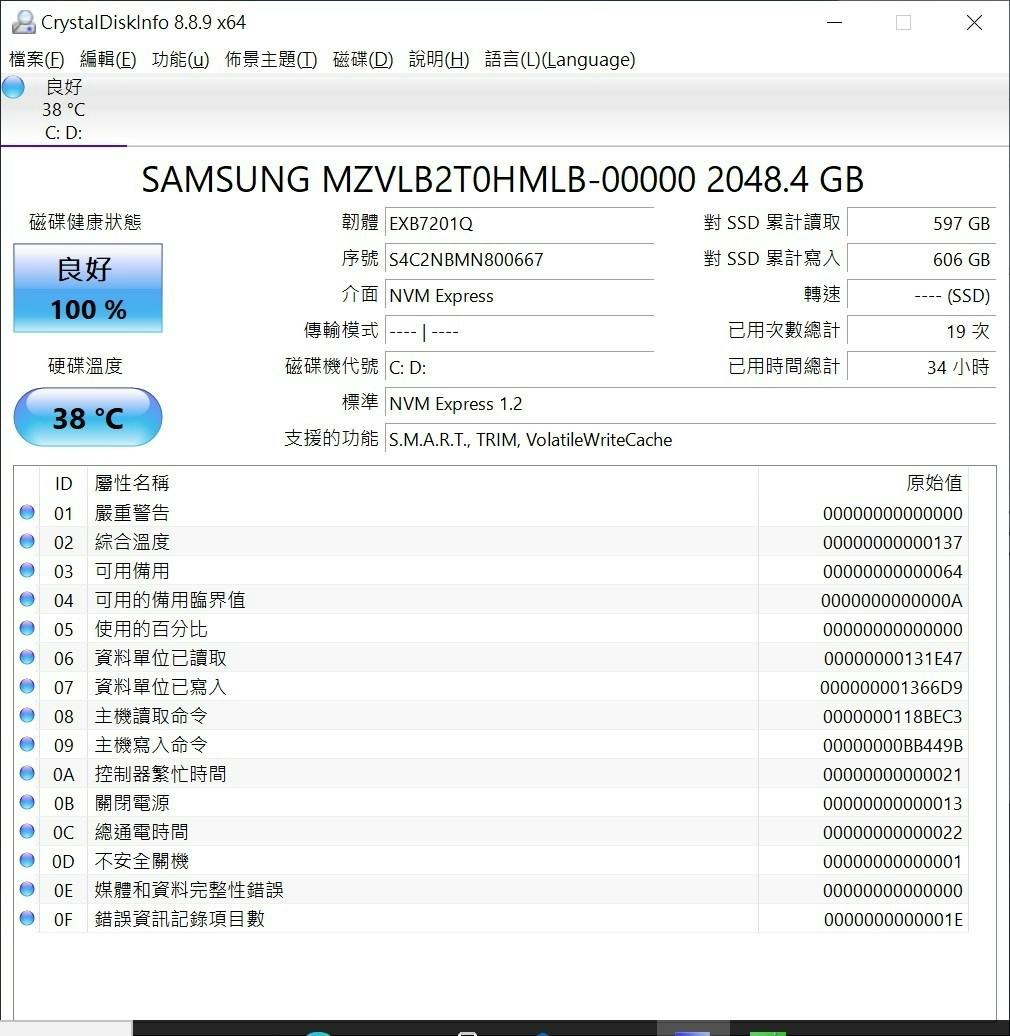The image size is (1010, 1036).
Task: Click the 原始值 column header
Action: tap(863, 484)
